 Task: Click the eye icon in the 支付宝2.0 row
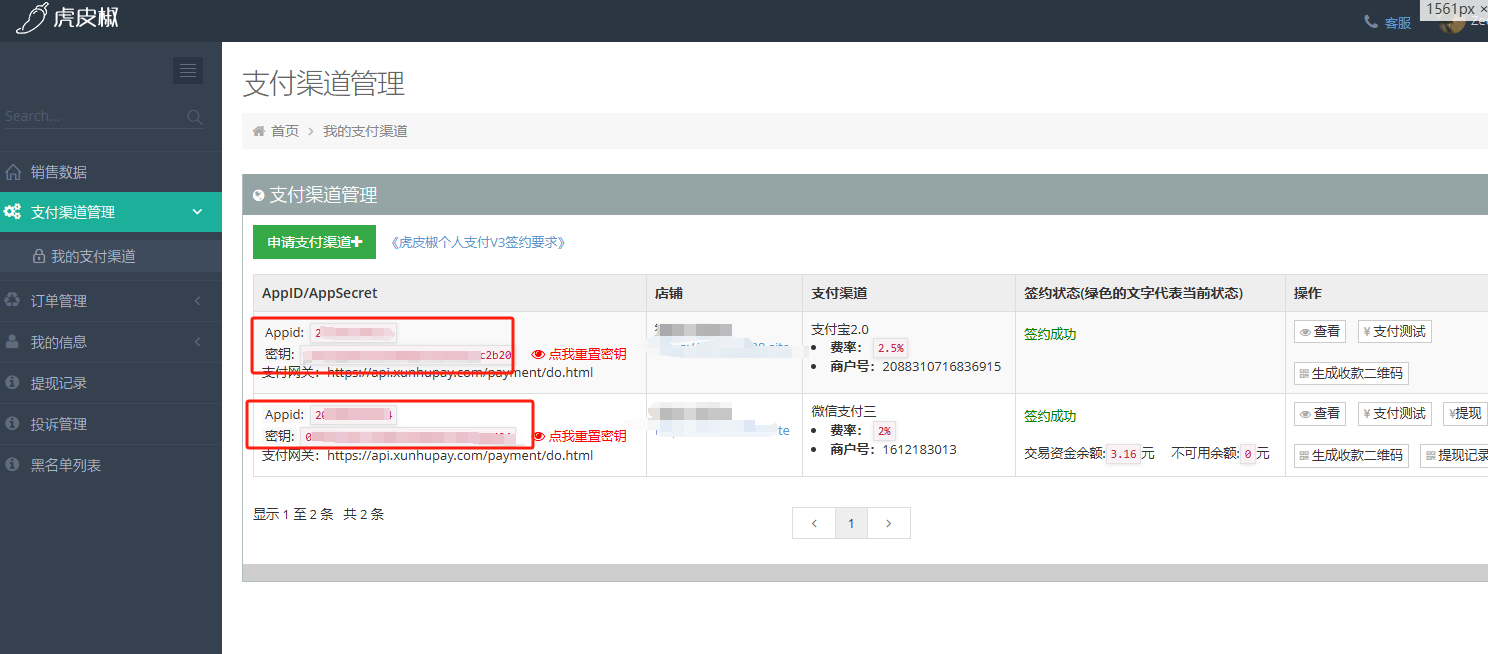coord(538,354)
